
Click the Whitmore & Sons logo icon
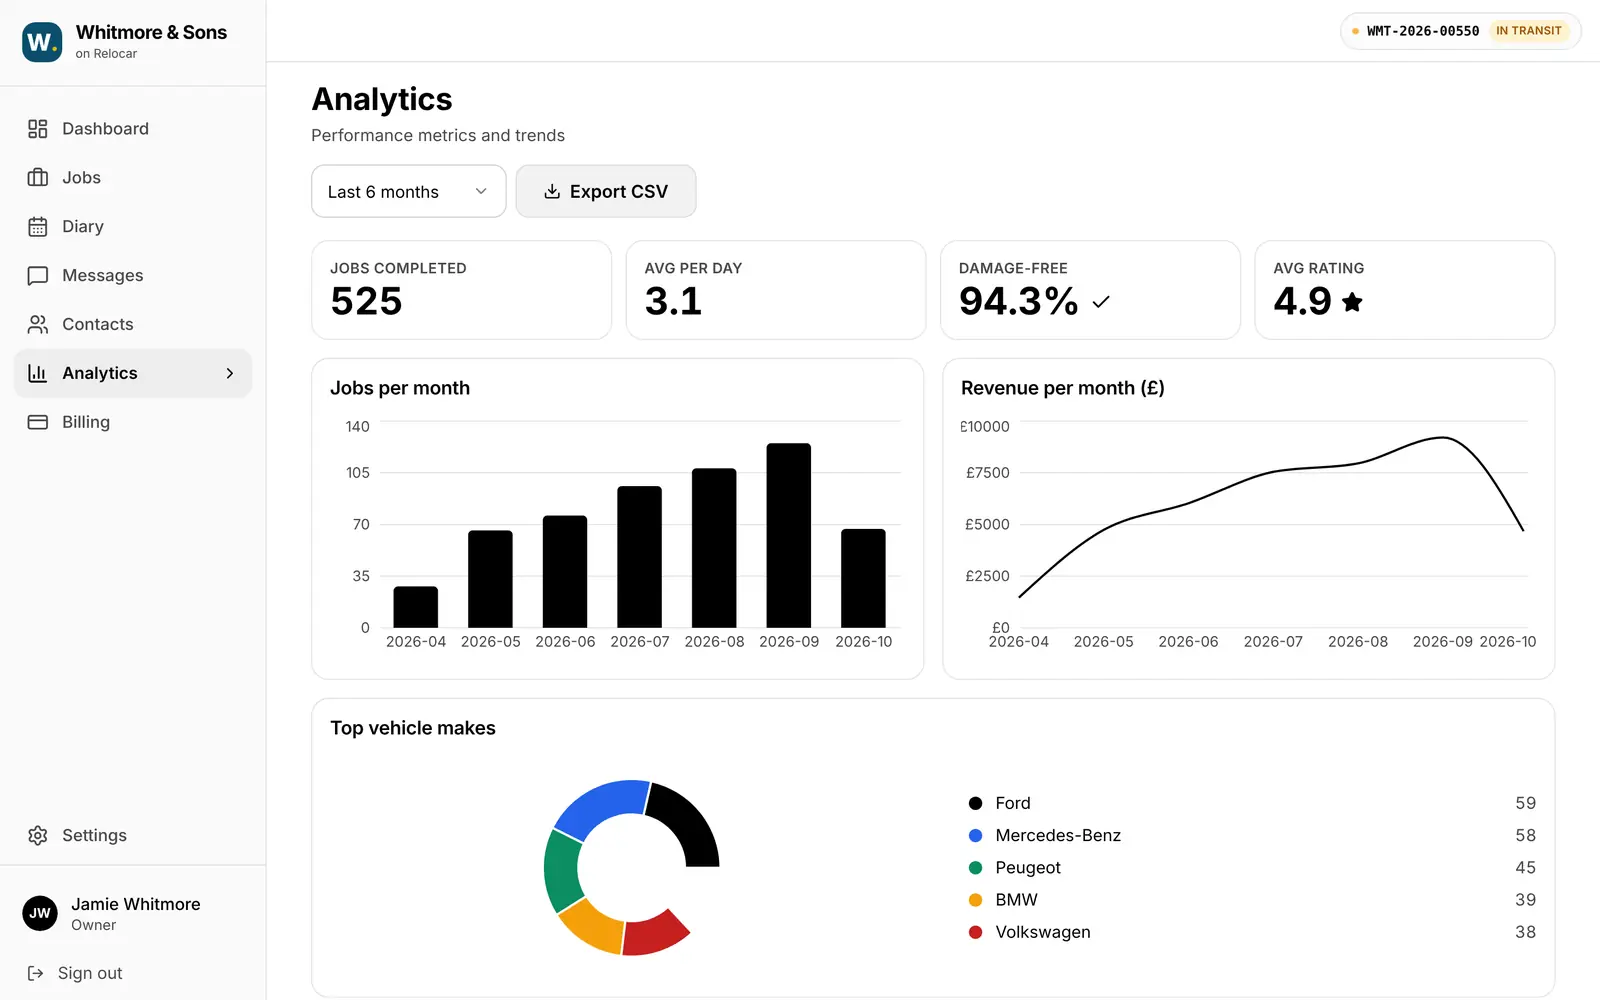click(x=42, y=42)
